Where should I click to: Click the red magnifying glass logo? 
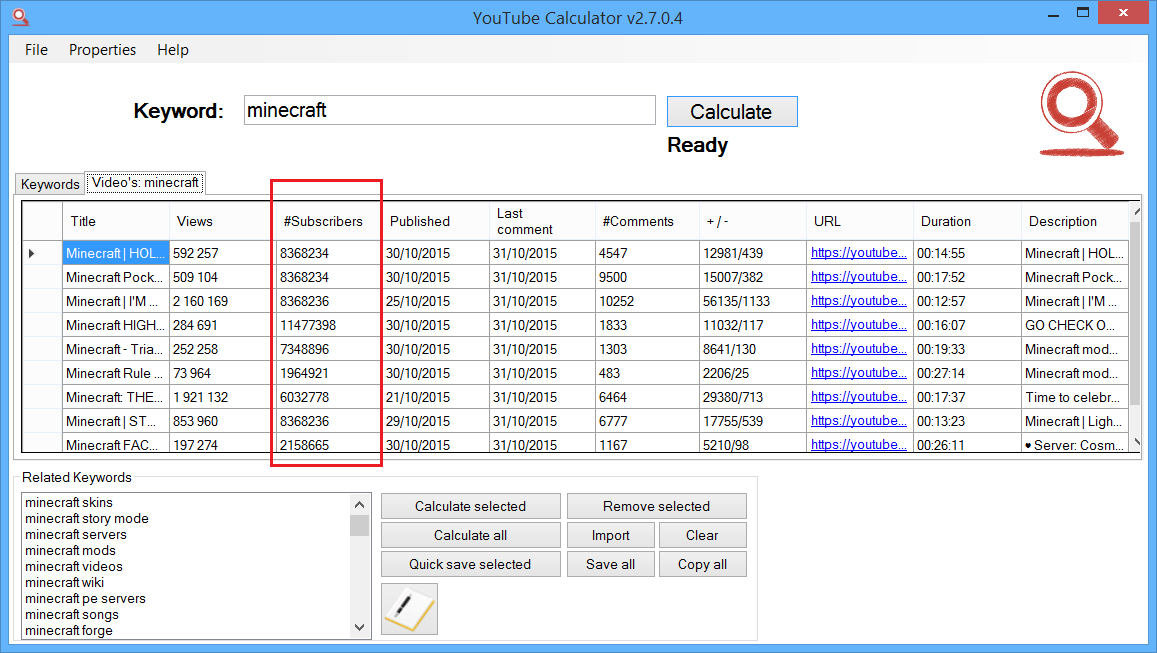(x=1081, y=114)
